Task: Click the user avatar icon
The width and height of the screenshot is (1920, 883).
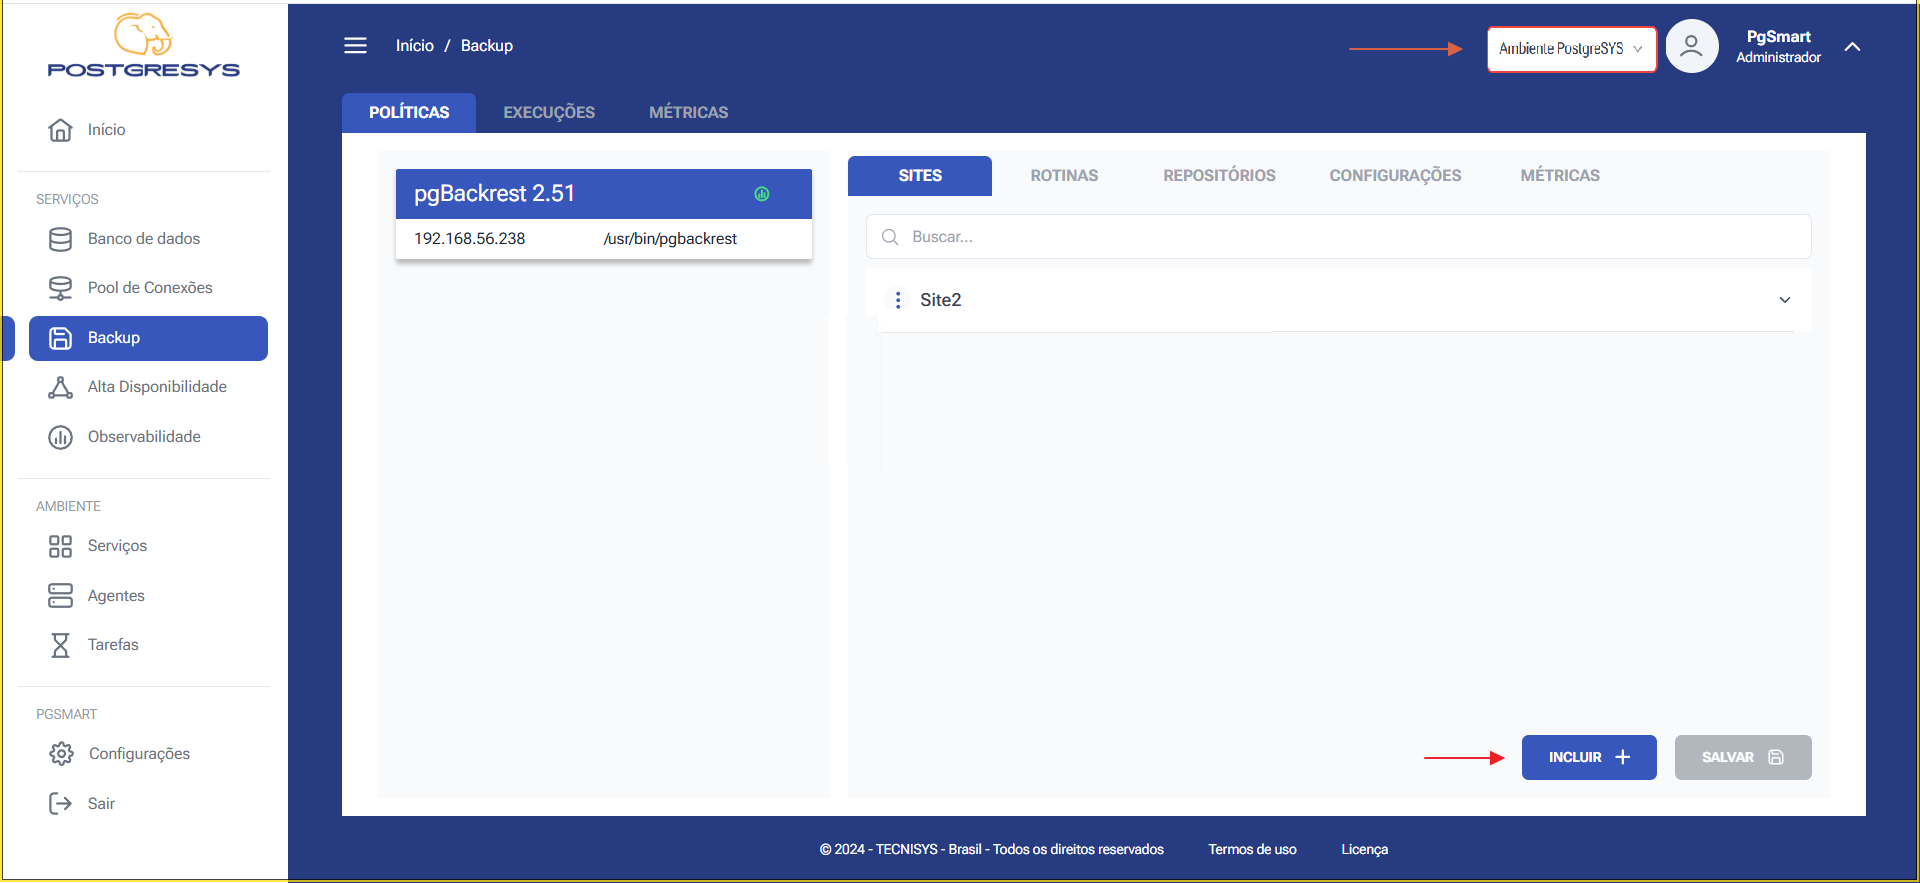Action: [1691, 46]
